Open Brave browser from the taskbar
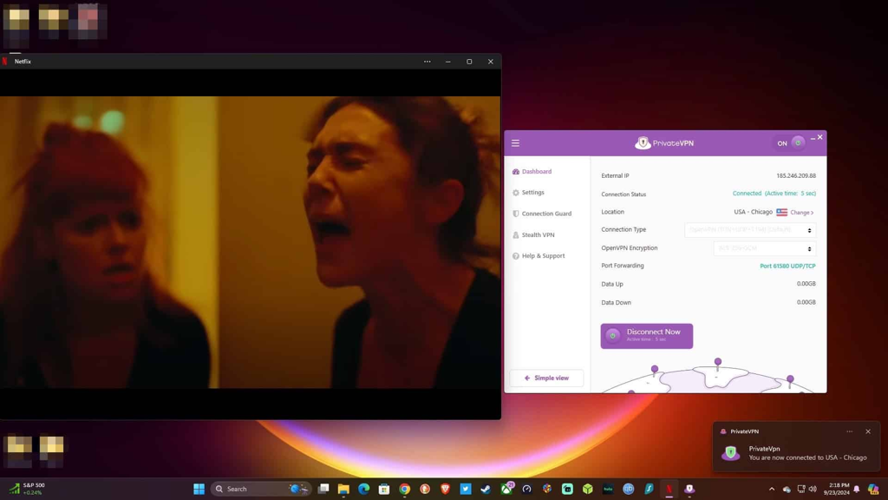 pyautogui.click(x=445, y=489)
